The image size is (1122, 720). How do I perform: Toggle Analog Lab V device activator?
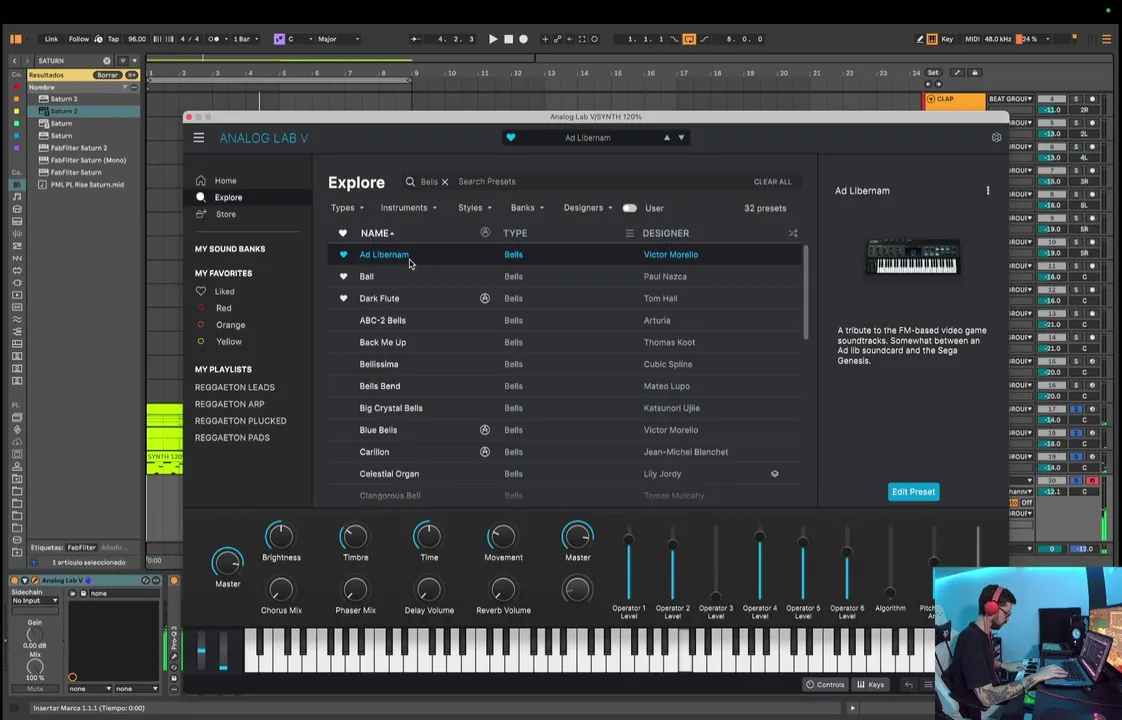14,580
